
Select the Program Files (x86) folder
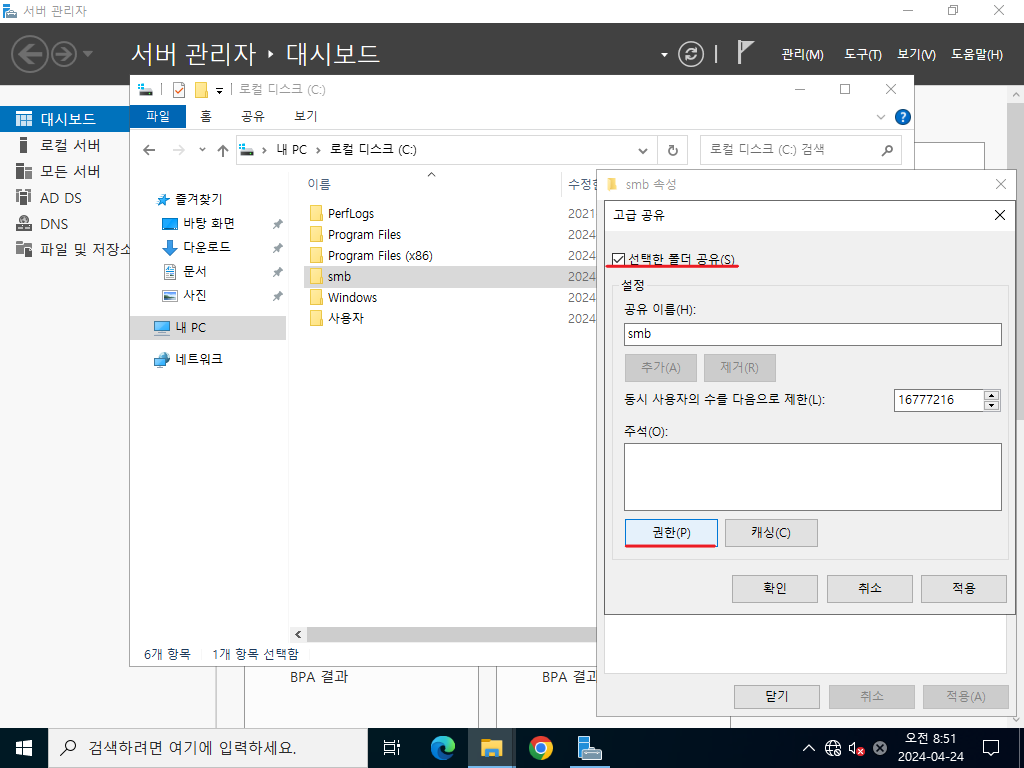point(380,255)
